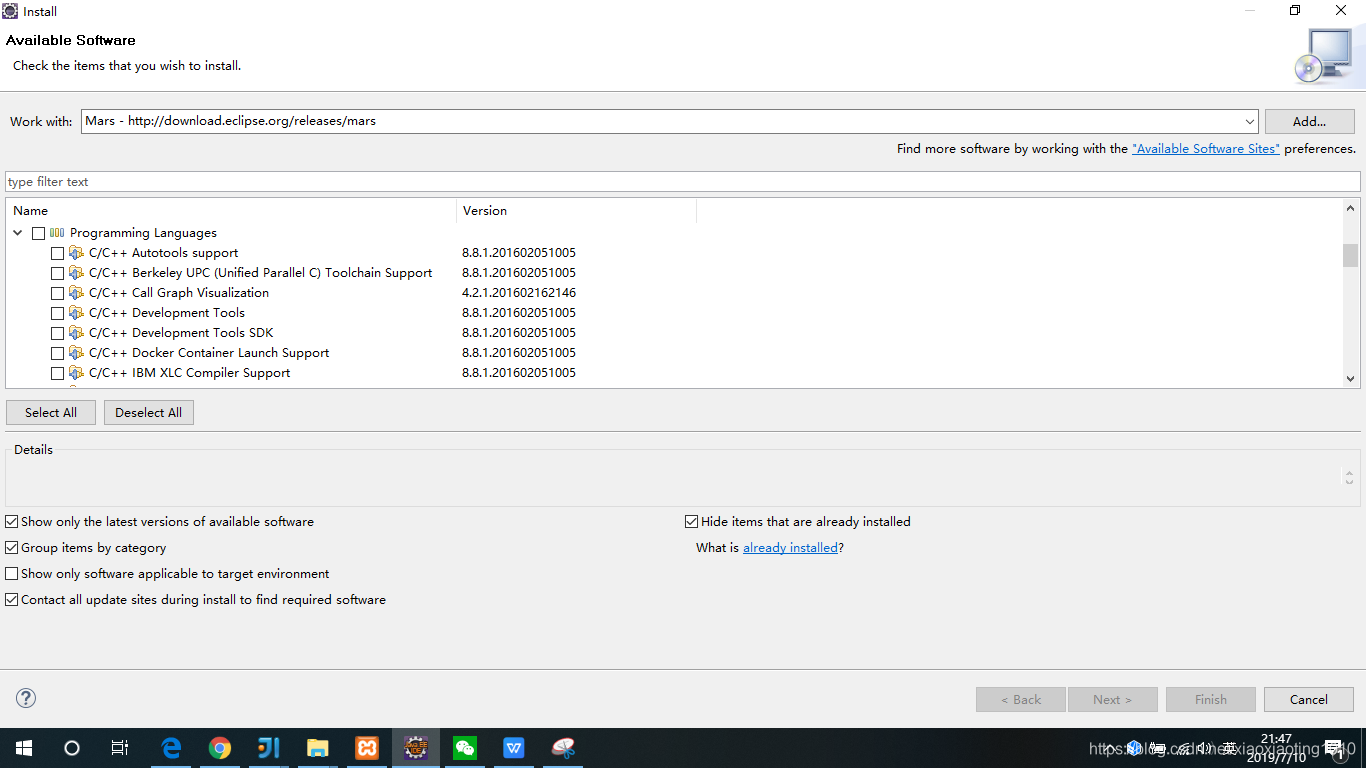Image resolution: width=1366 pixels, height=768 pixels.
Task: Select the C/C++ Development Tools SDK row text
Action: (181, 333)
